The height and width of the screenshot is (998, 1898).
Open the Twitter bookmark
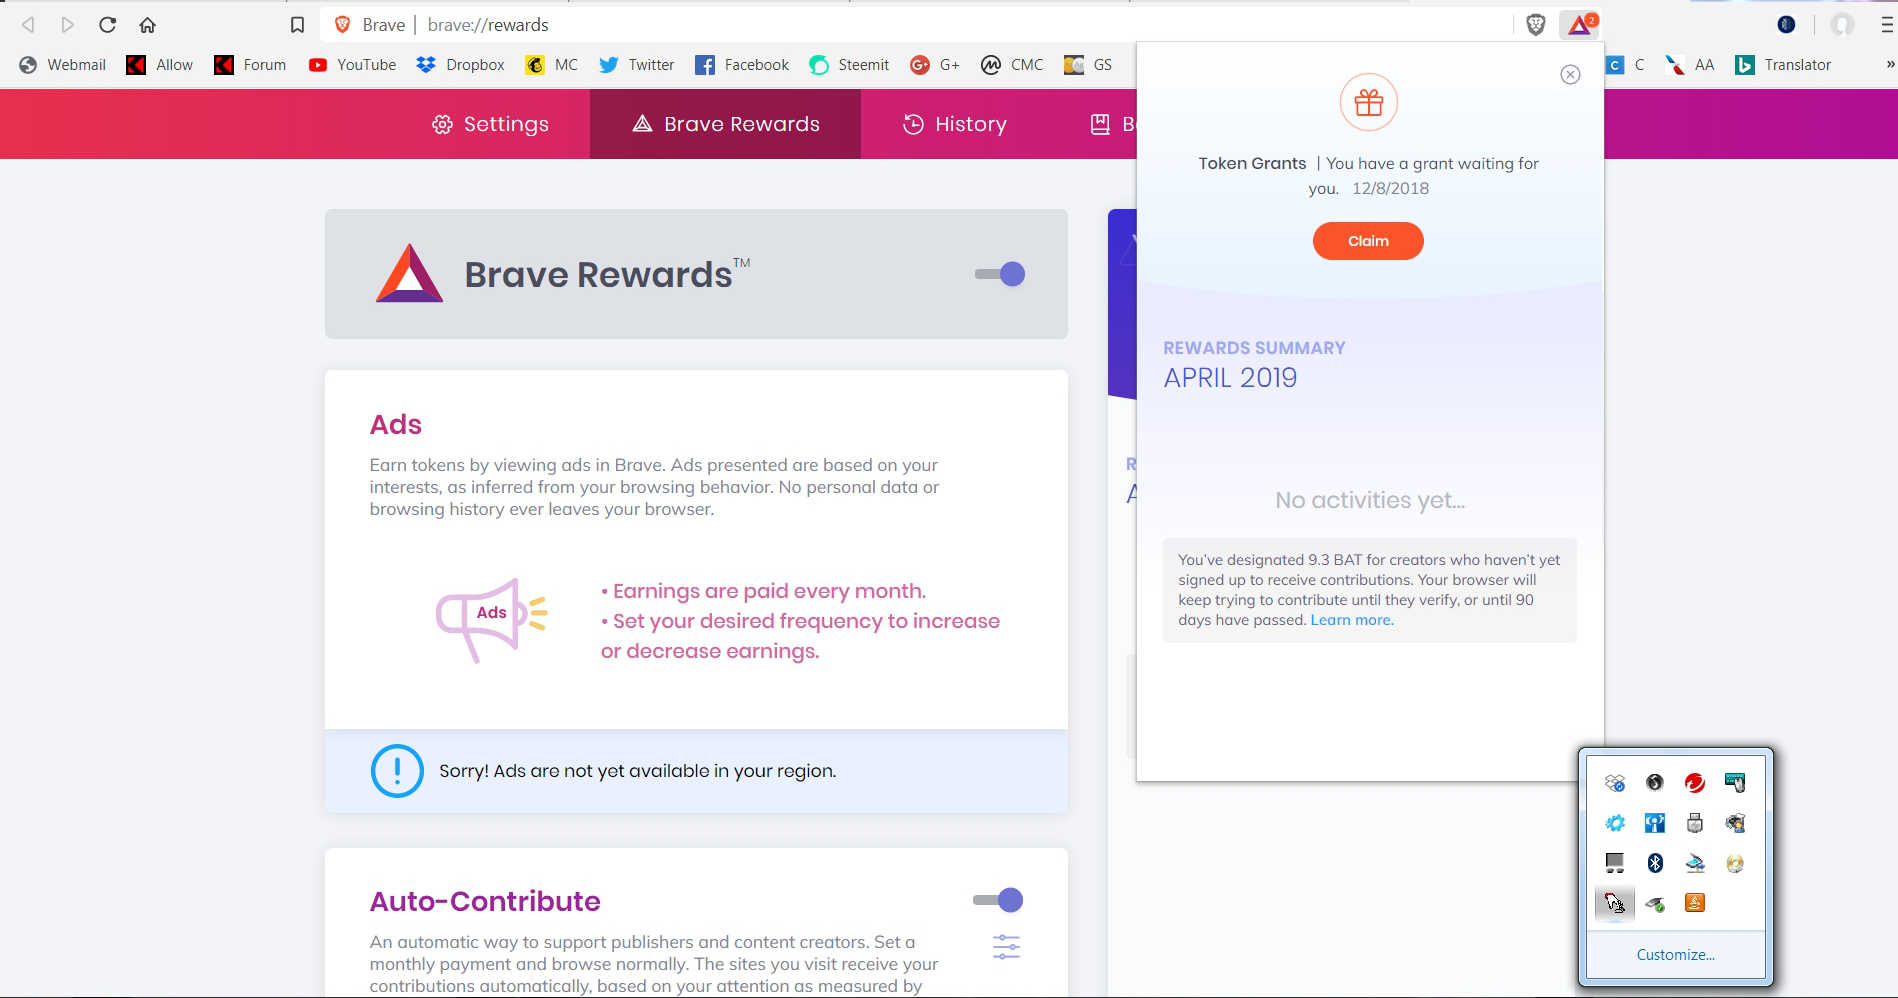coord(636,65)
